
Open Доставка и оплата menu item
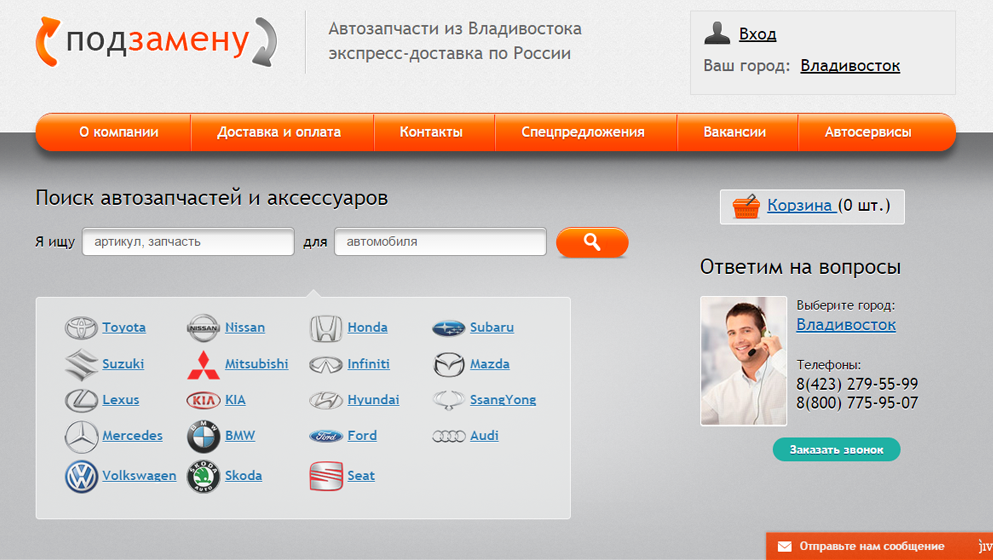tap(279, 132)
